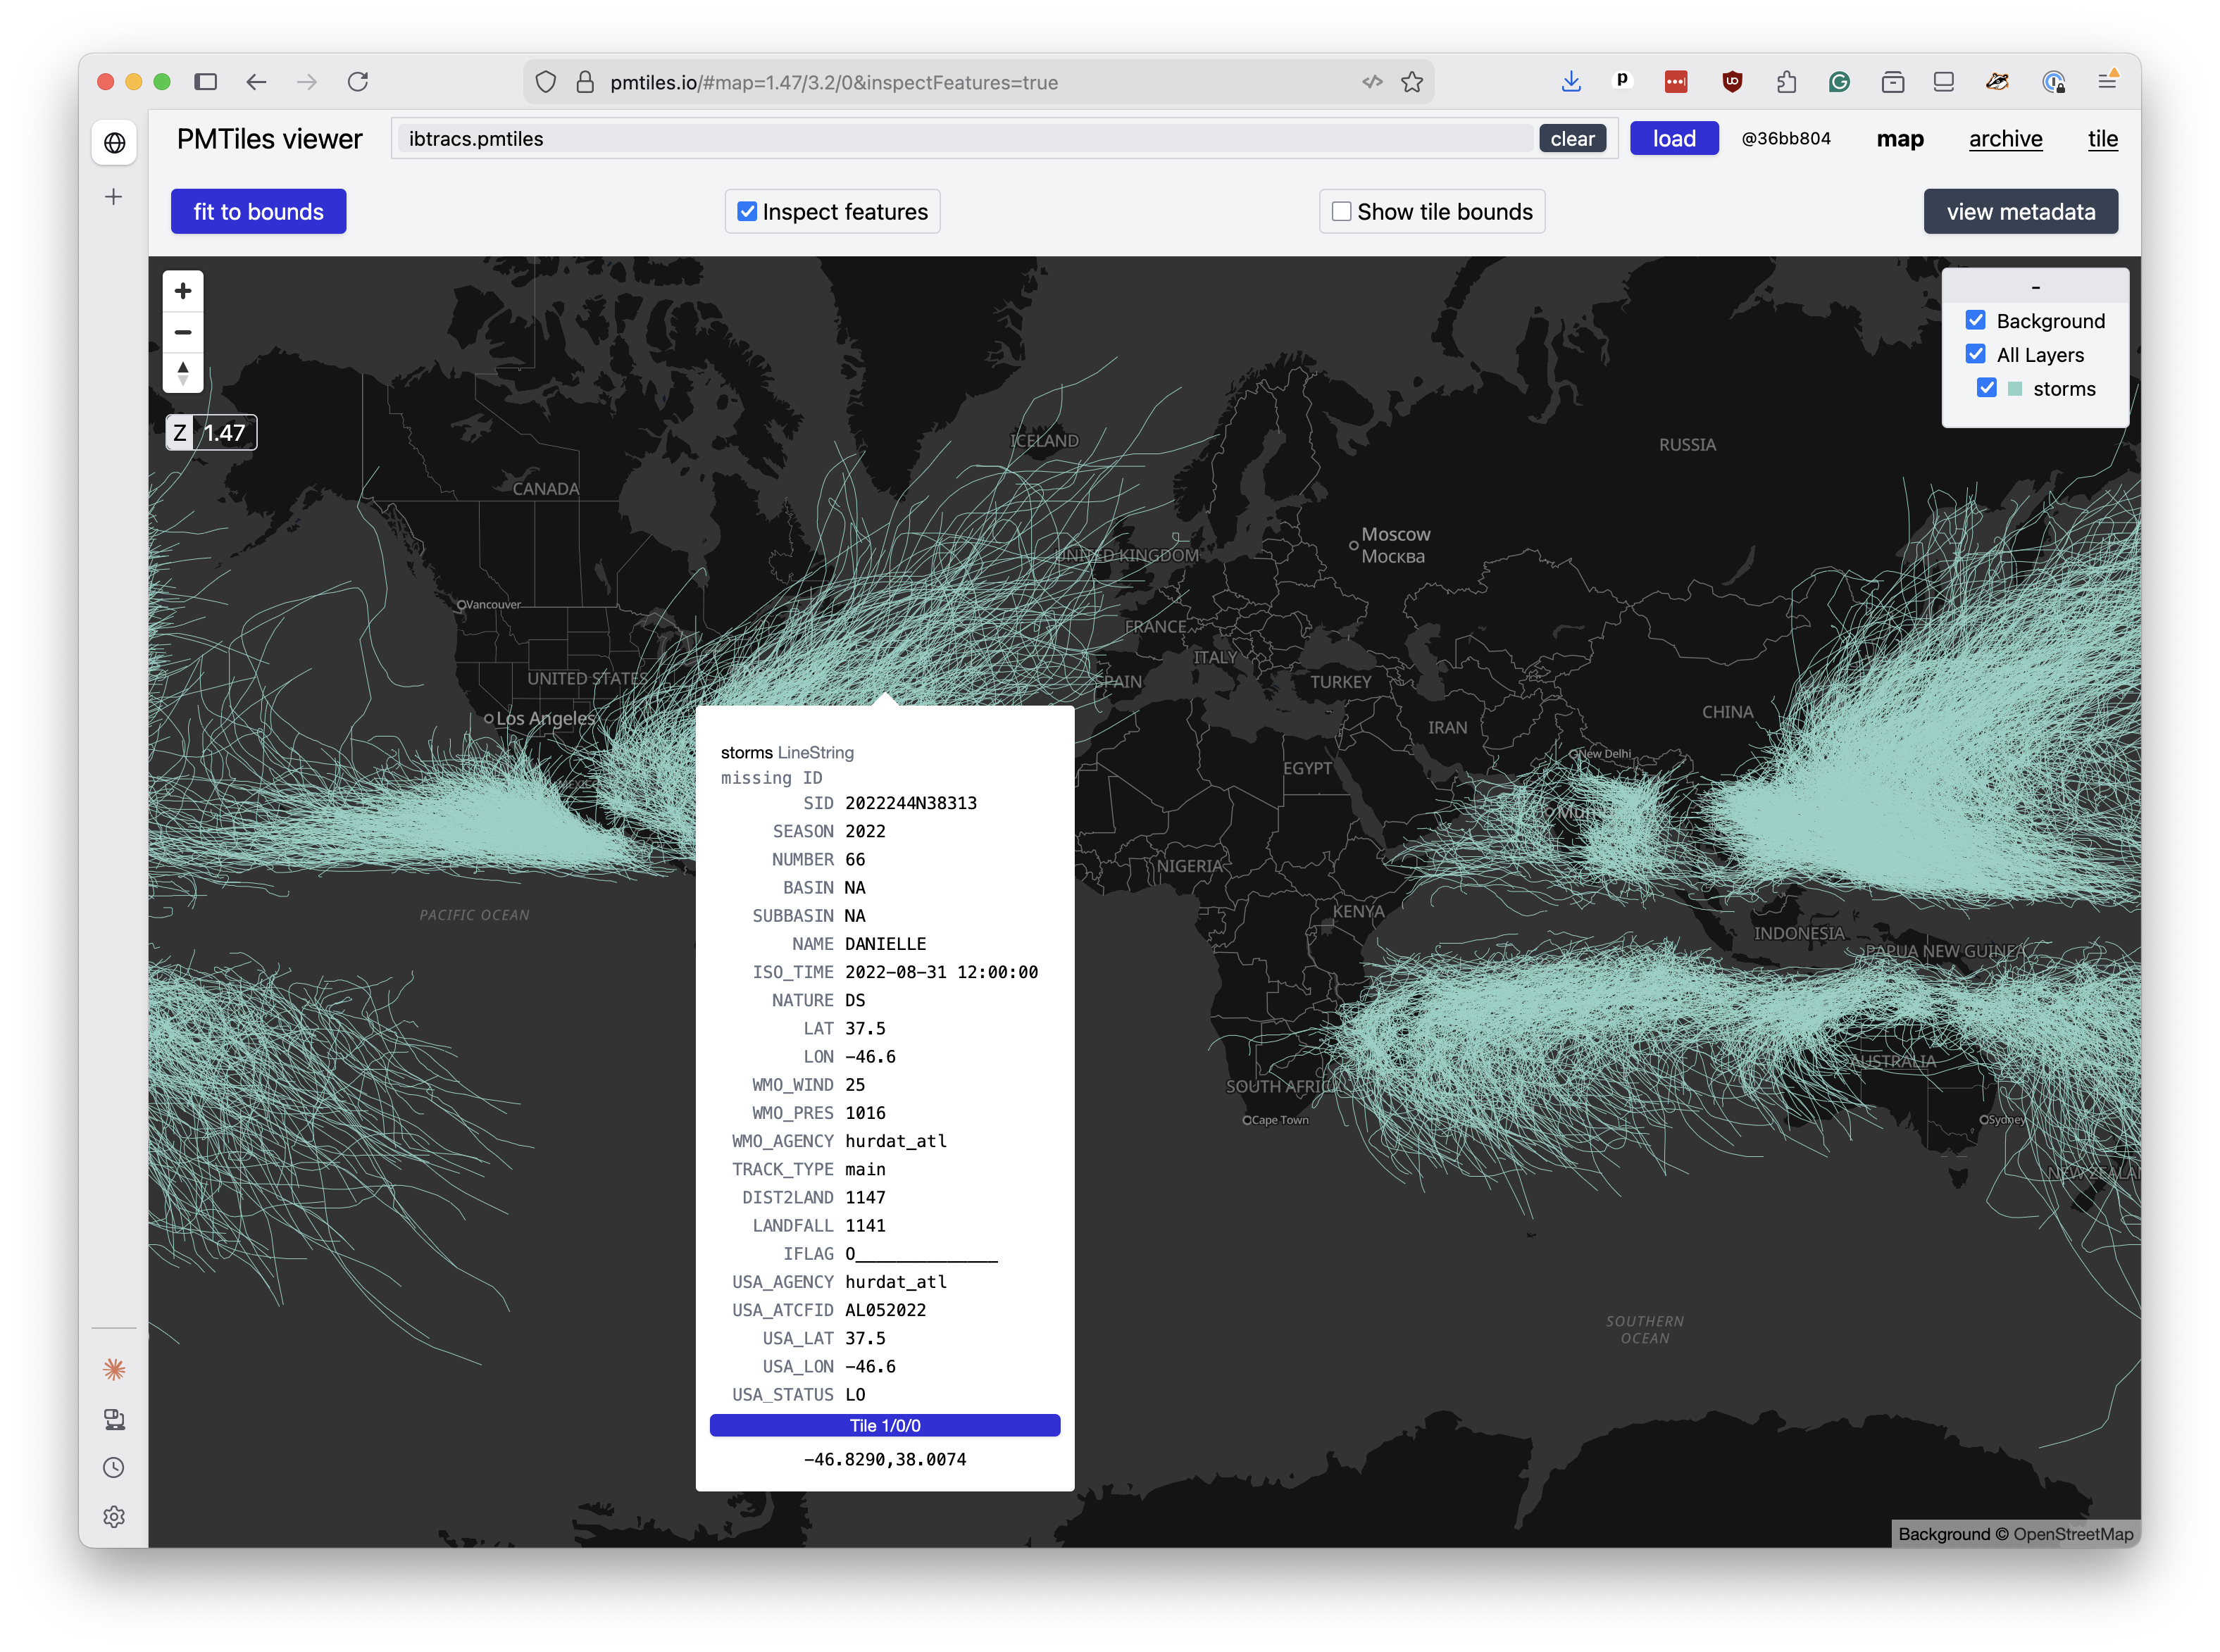This screenshot has width=2220, height=1652.
Task: Collapse the layer panel with dash header
Action: point(2035,287)
